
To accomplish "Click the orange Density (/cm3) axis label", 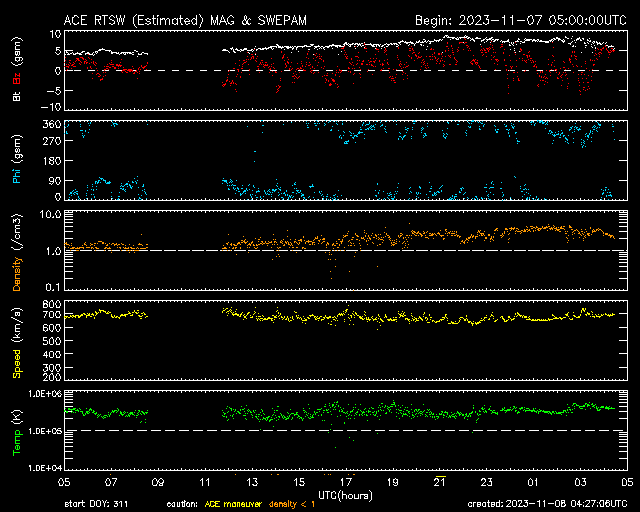I will pyautogui.click(x=16, y=254).
